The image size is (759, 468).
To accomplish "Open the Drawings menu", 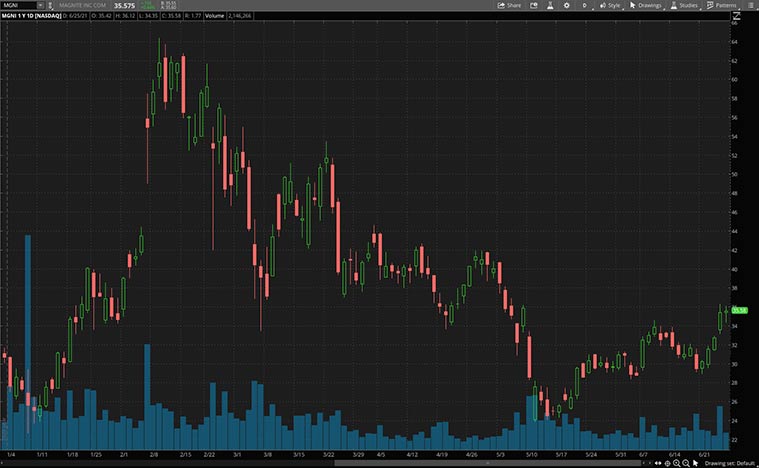I will pos(646,5).
